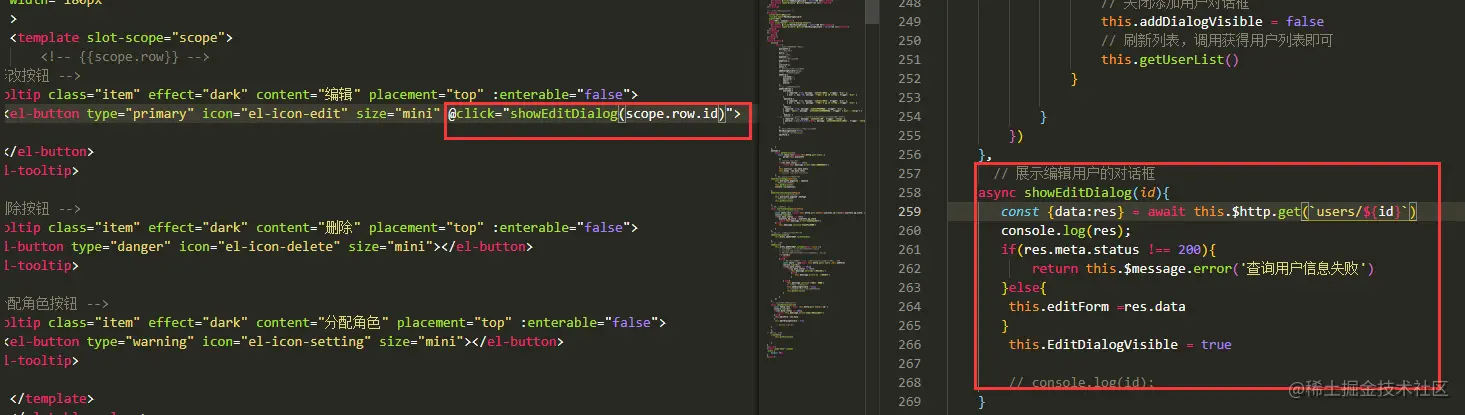Screen dimensions: 1465x415
Task: Click the async showEditDialog(id){ declaration
Action: pos(1074,193)
